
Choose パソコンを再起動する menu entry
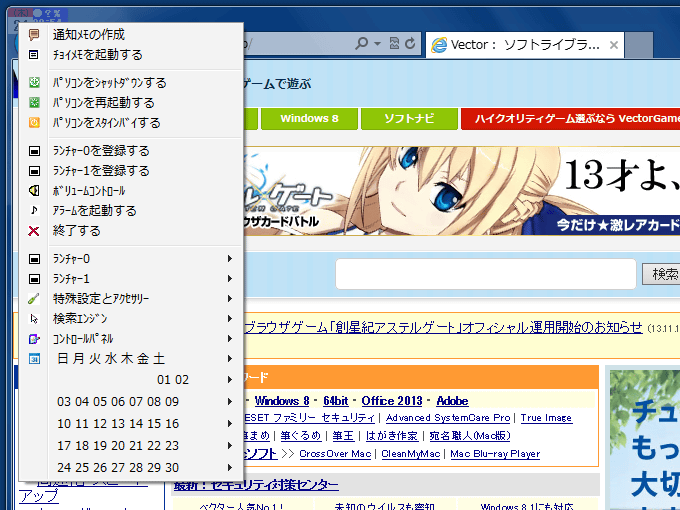point(131,102)
